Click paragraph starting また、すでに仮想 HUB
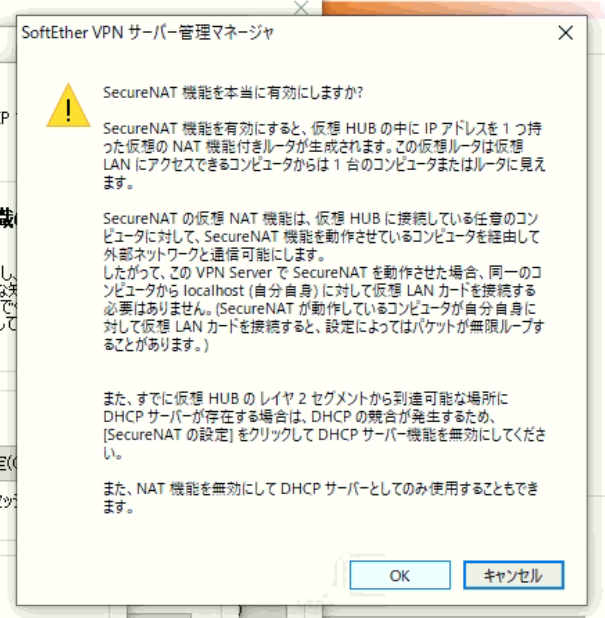 click(324, 426)
